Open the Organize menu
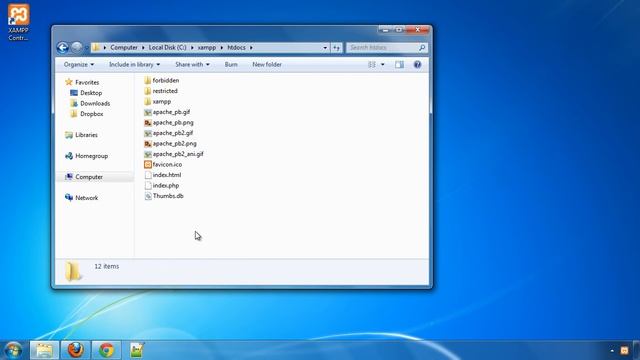The height and width of the screenshot is (360, 640). pyautogui.click(x=79, y=64)
